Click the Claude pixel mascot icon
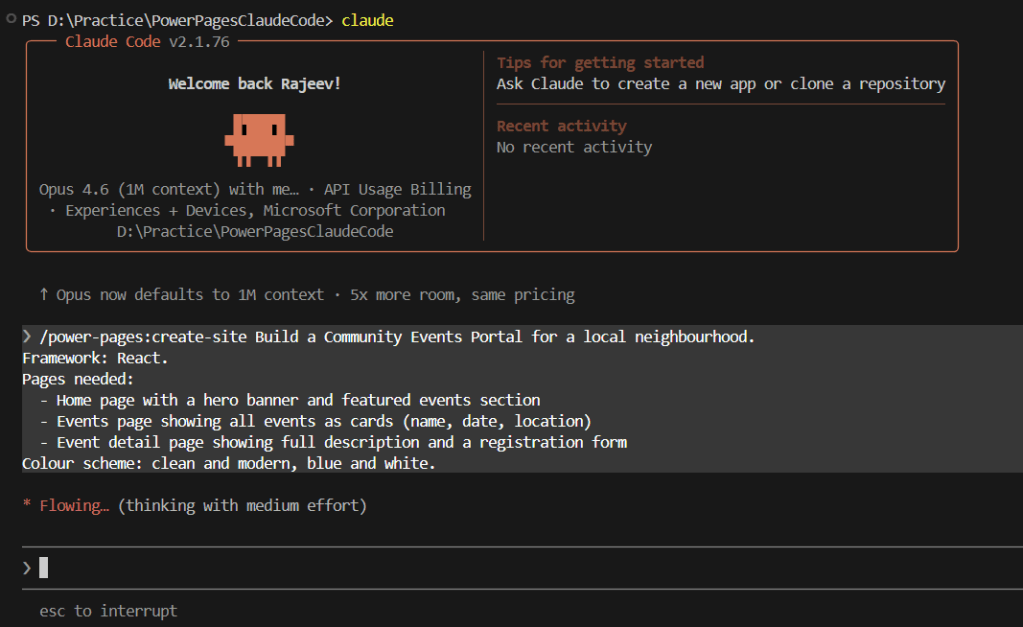Image resolution: width=1023 pixels, height=627 pixels. [x=254, y=138]
